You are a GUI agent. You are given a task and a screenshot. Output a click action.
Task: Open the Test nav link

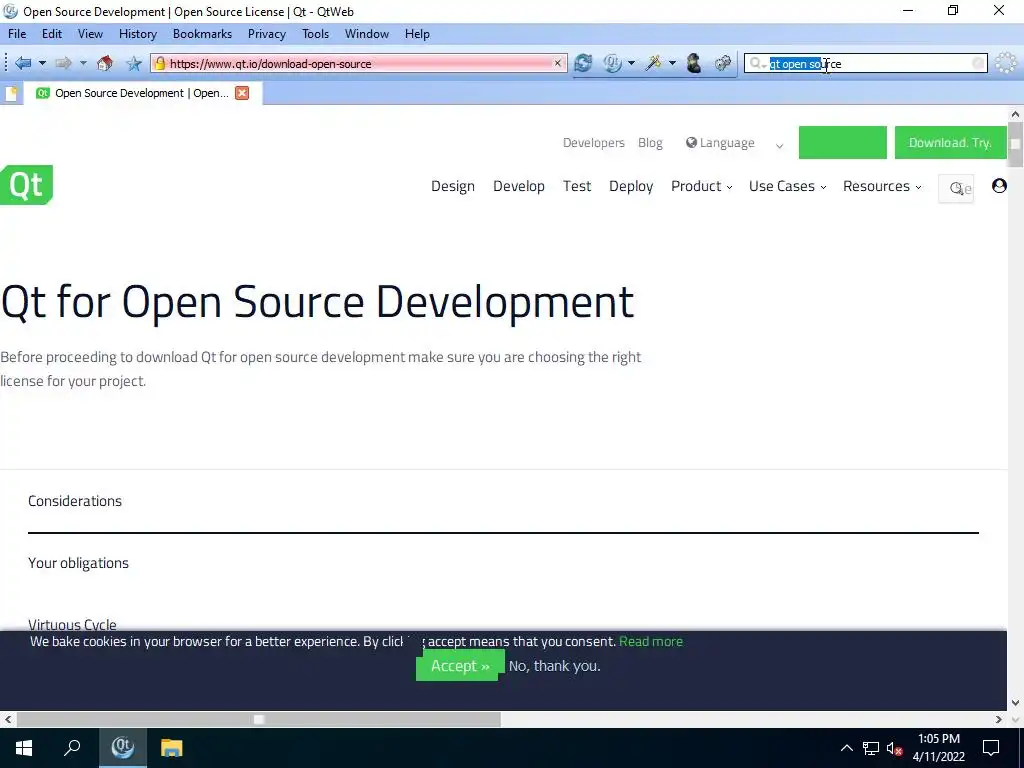click(x=577, y=186)
